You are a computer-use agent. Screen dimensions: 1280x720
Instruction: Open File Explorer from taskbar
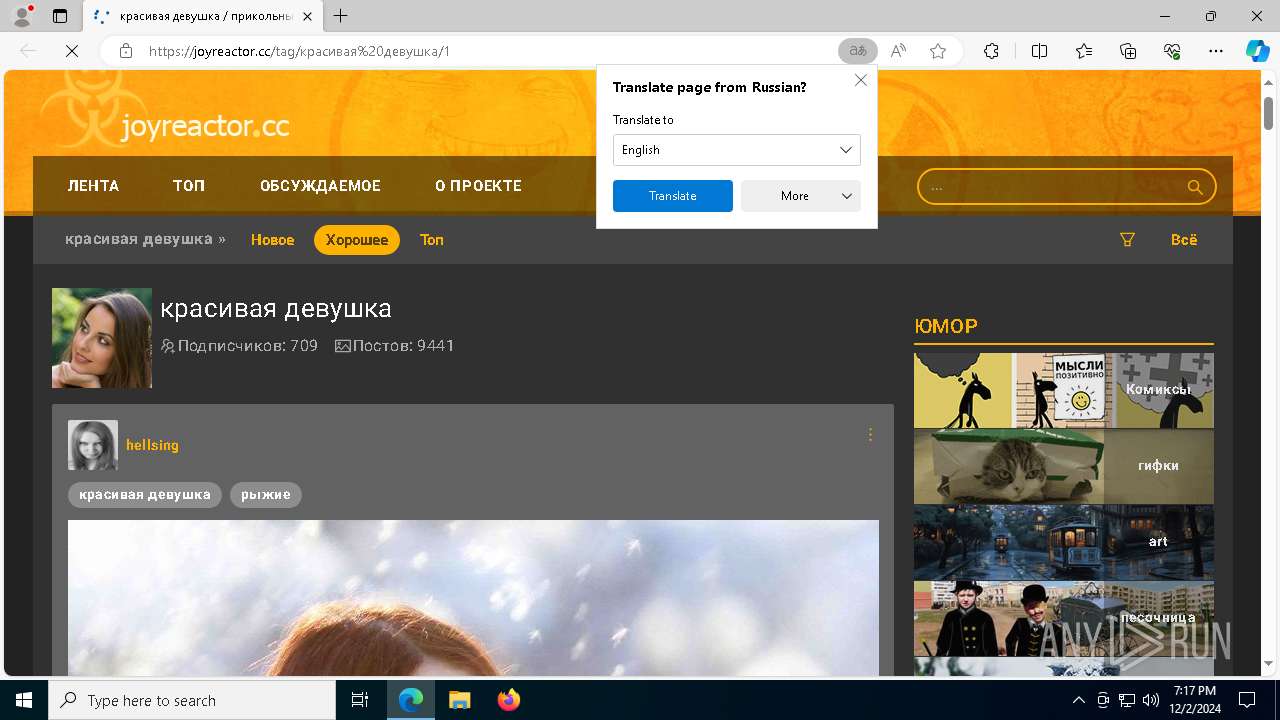click(x=459, y=700)
